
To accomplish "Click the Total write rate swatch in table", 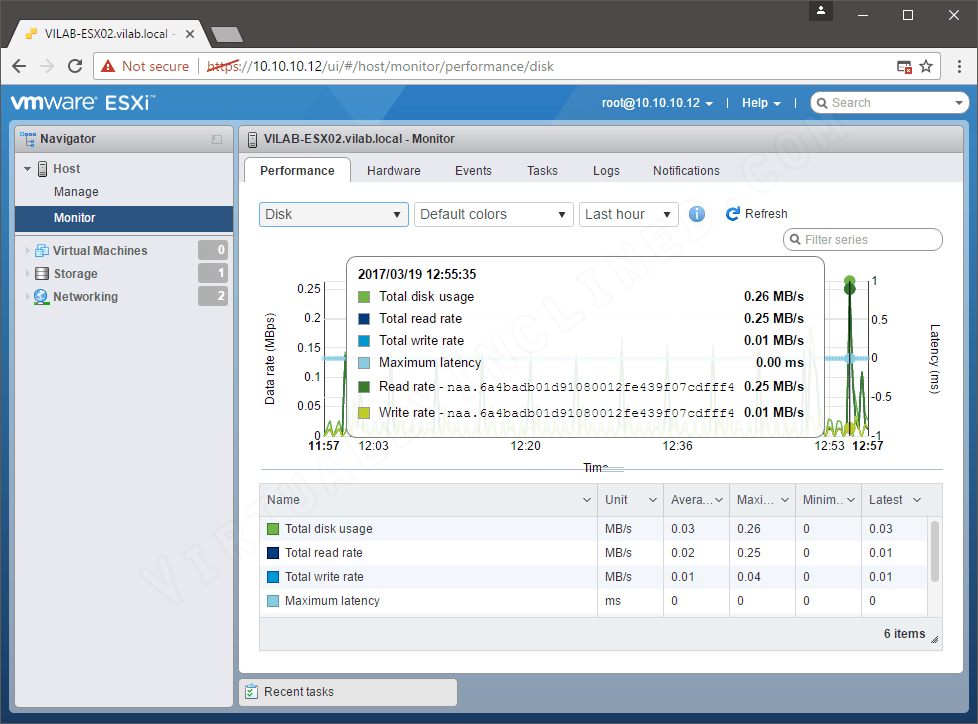I will pyautogui.click(x=273, y=577).
